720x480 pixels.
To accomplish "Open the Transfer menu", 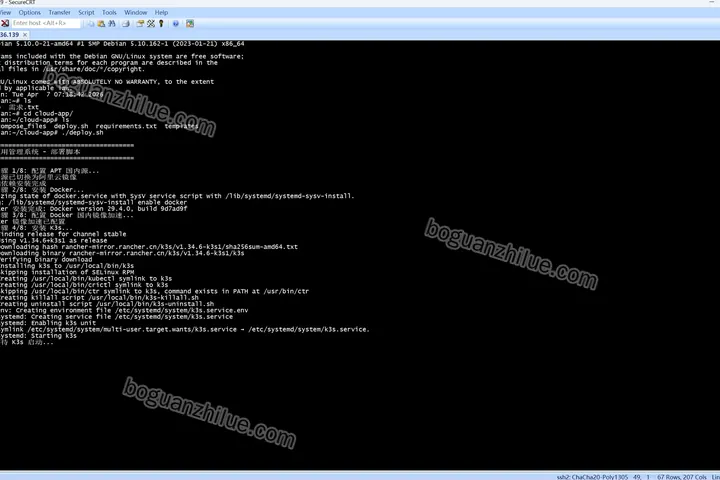I will [x=59, y=12].
